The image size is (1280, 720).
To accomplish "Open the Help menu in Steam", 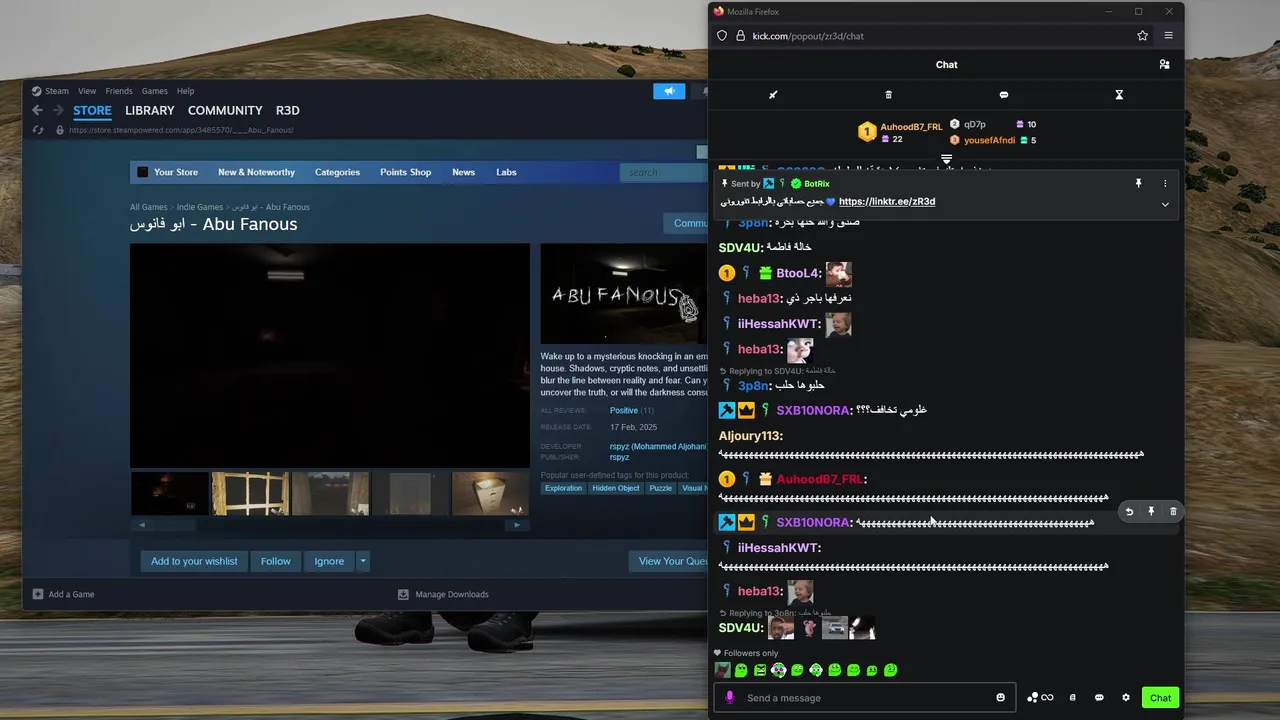I will coord(185,91).
